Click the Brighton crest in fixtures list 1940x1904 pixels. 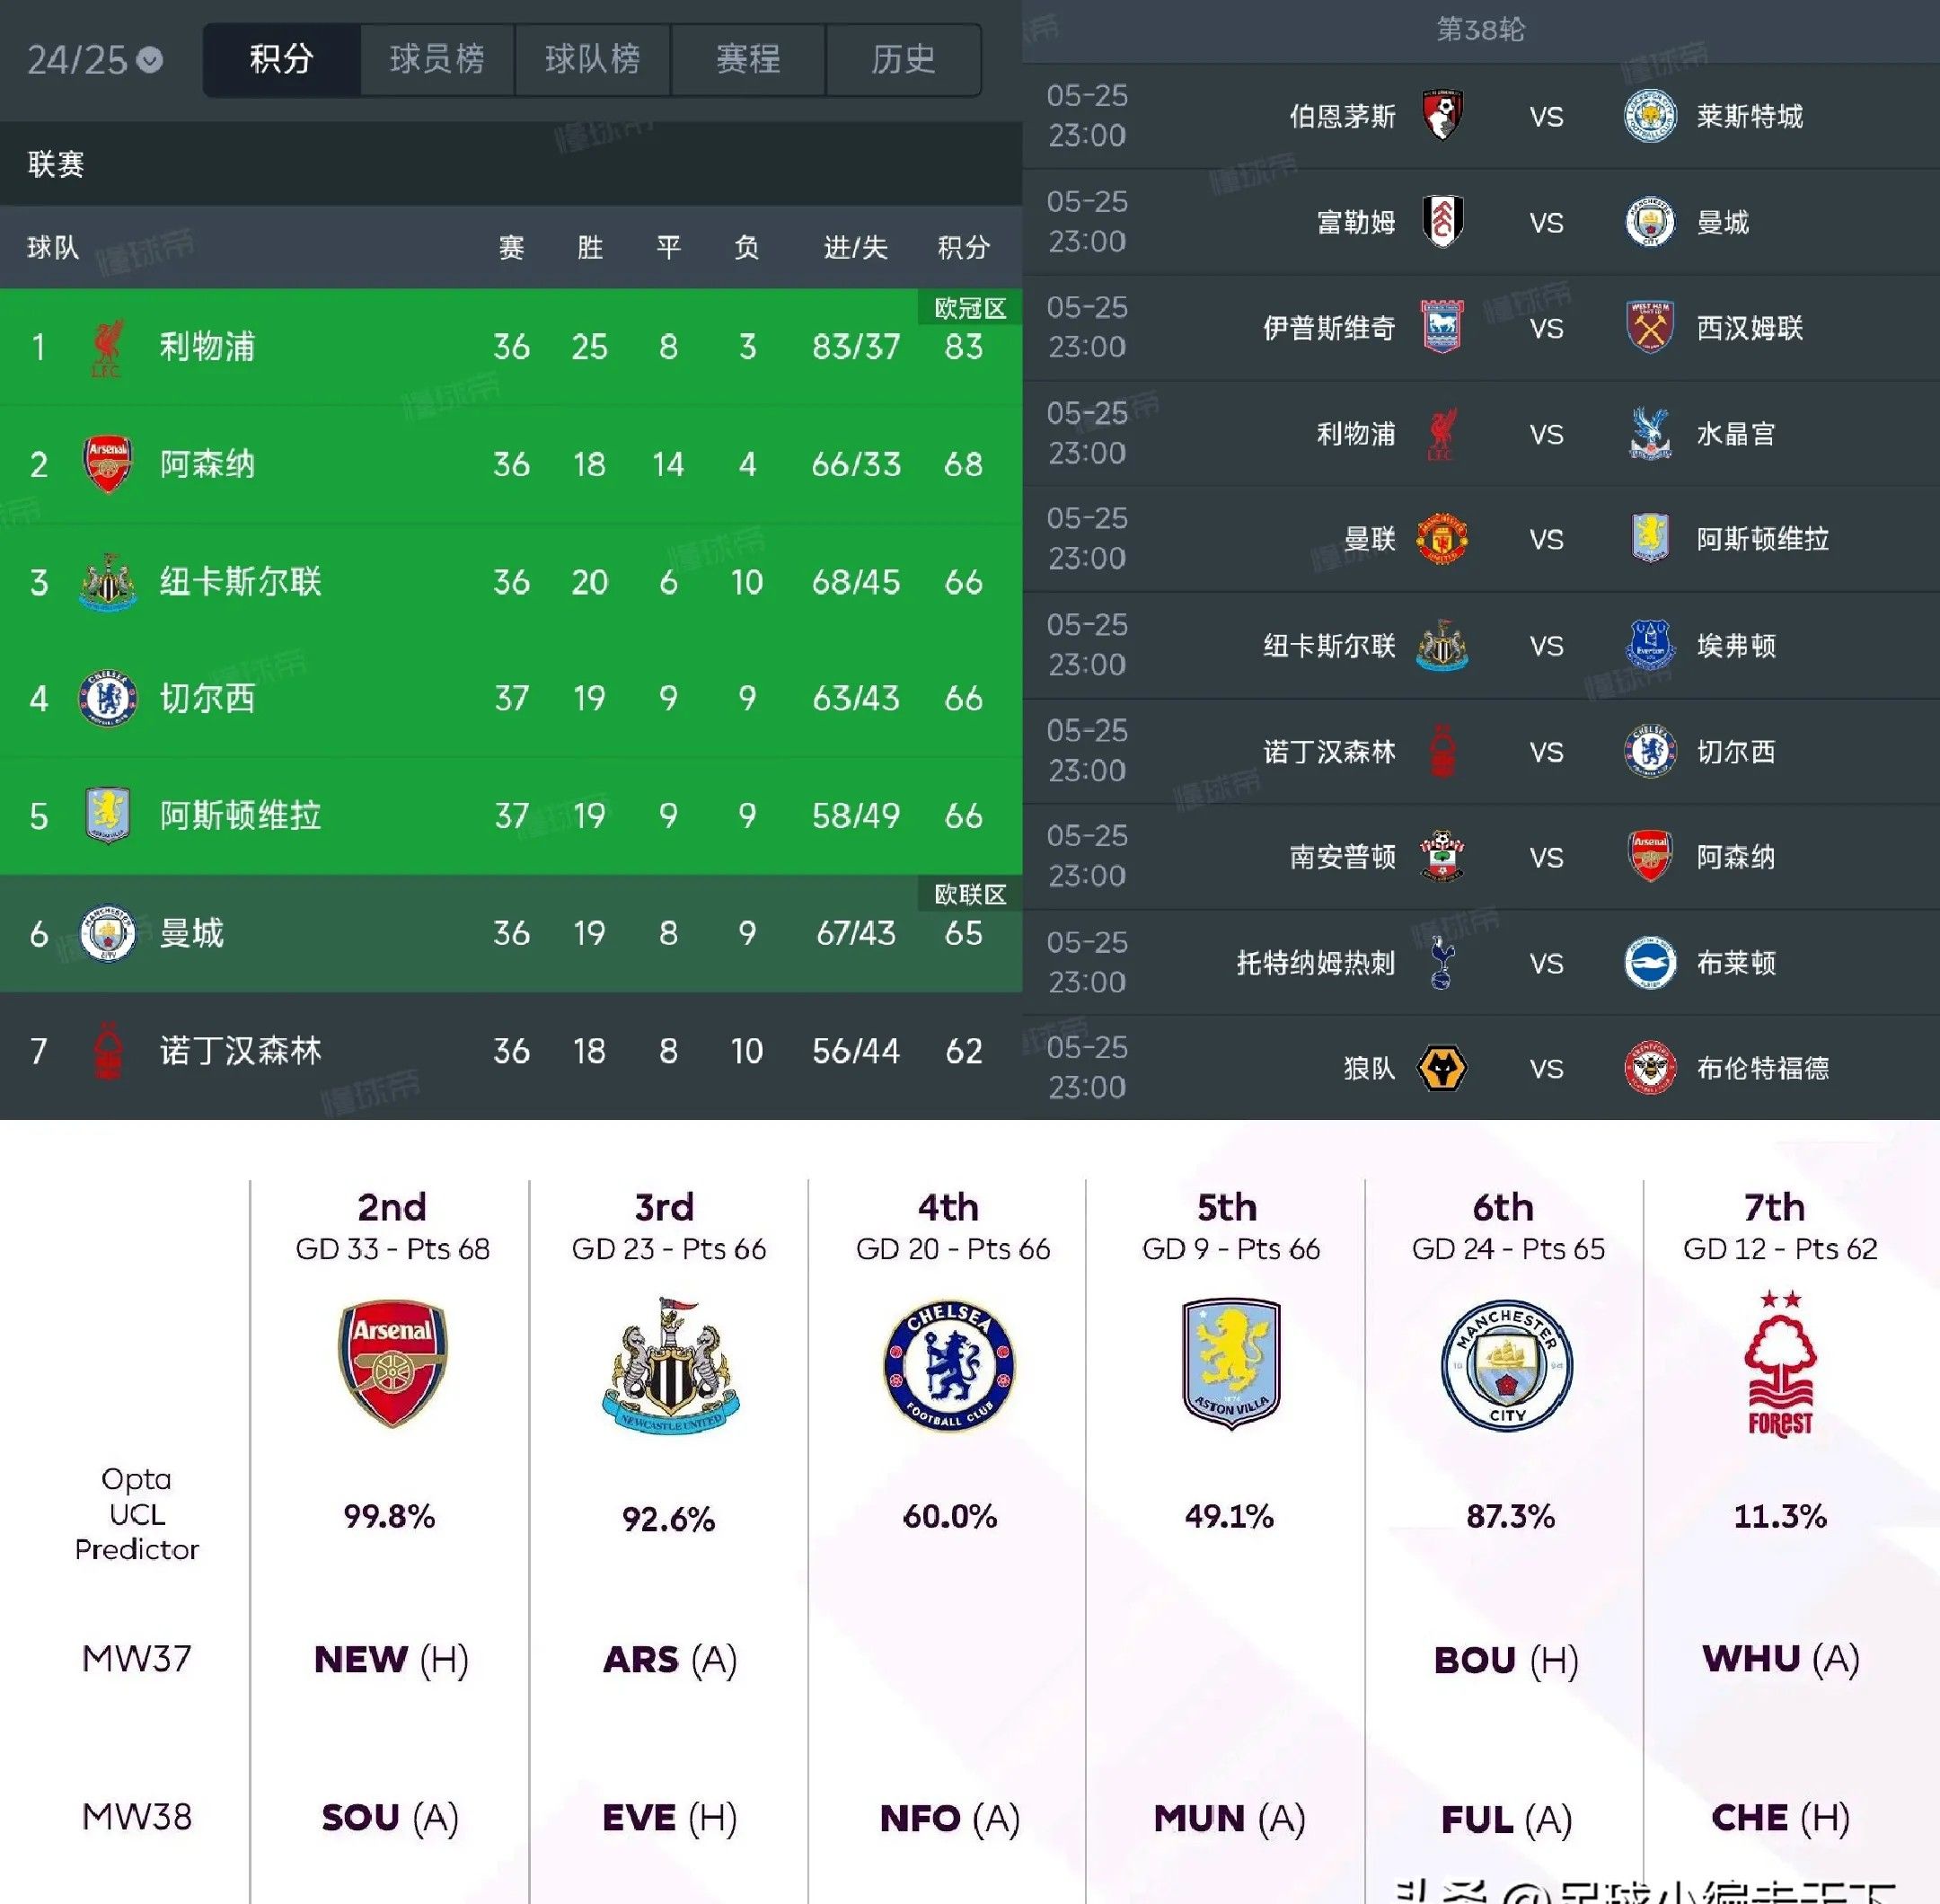(1650, 963)
